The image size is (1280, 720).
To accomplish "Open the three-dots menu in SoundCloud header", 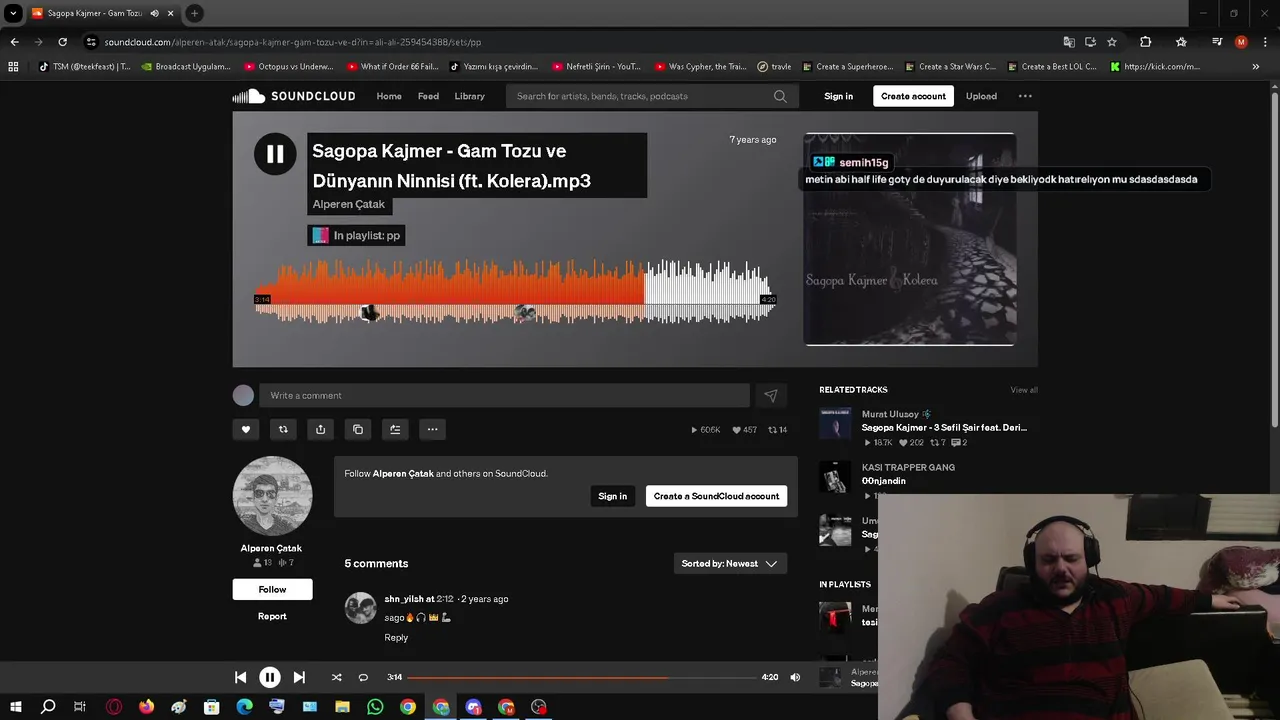I will [x=1025, y=96].
